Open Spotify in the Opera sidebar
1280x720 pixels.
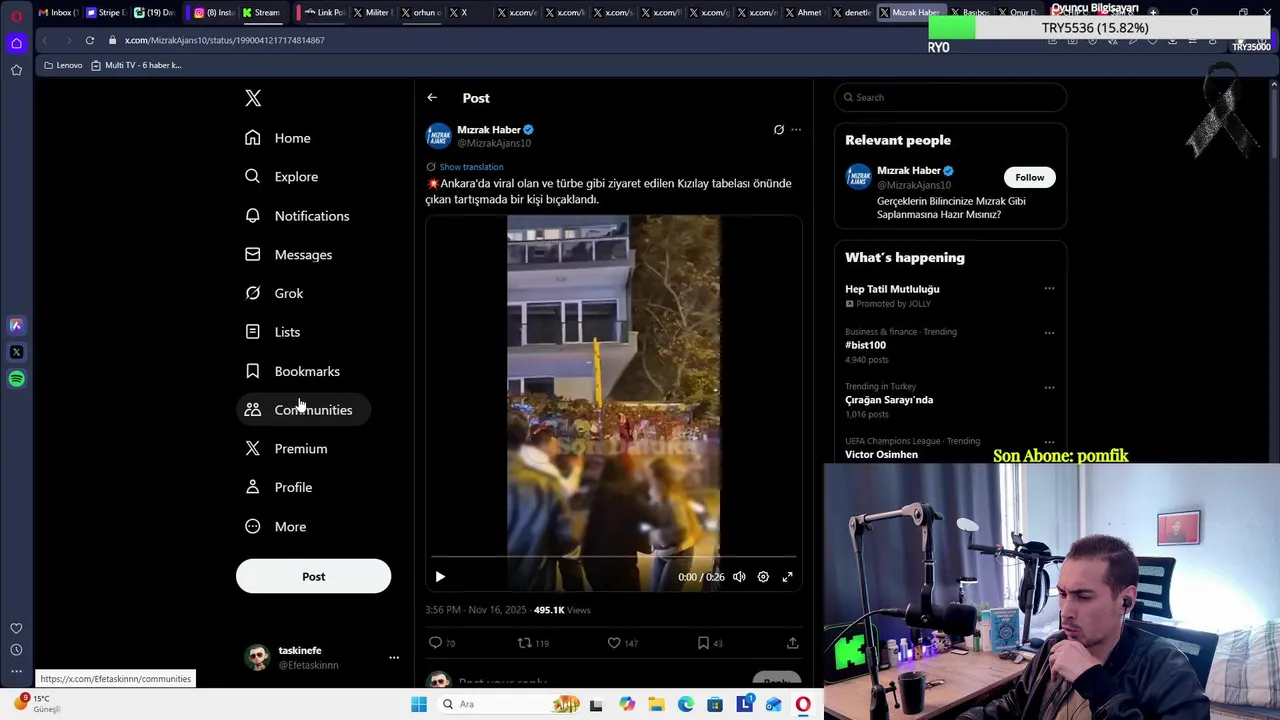coord(17,379)
